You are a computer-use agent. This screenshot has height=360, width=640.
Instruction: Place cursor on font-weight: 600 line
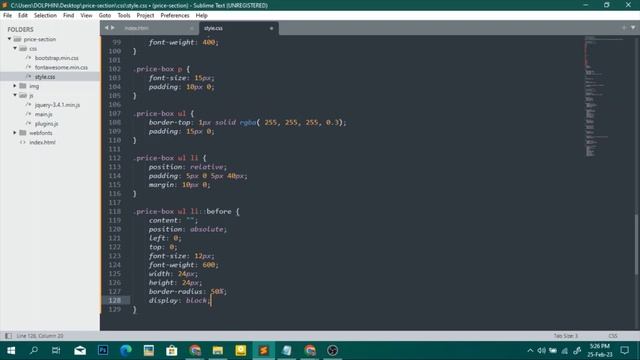[184, 265]
